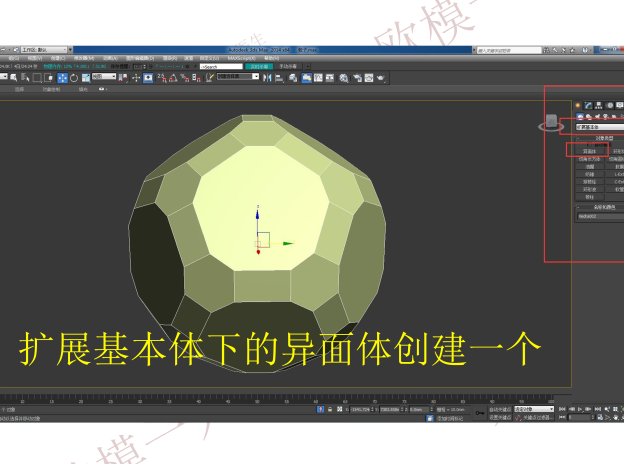Open the 动画 (Animation) menu
Screen dimensions: 624x464
(110, 58)
